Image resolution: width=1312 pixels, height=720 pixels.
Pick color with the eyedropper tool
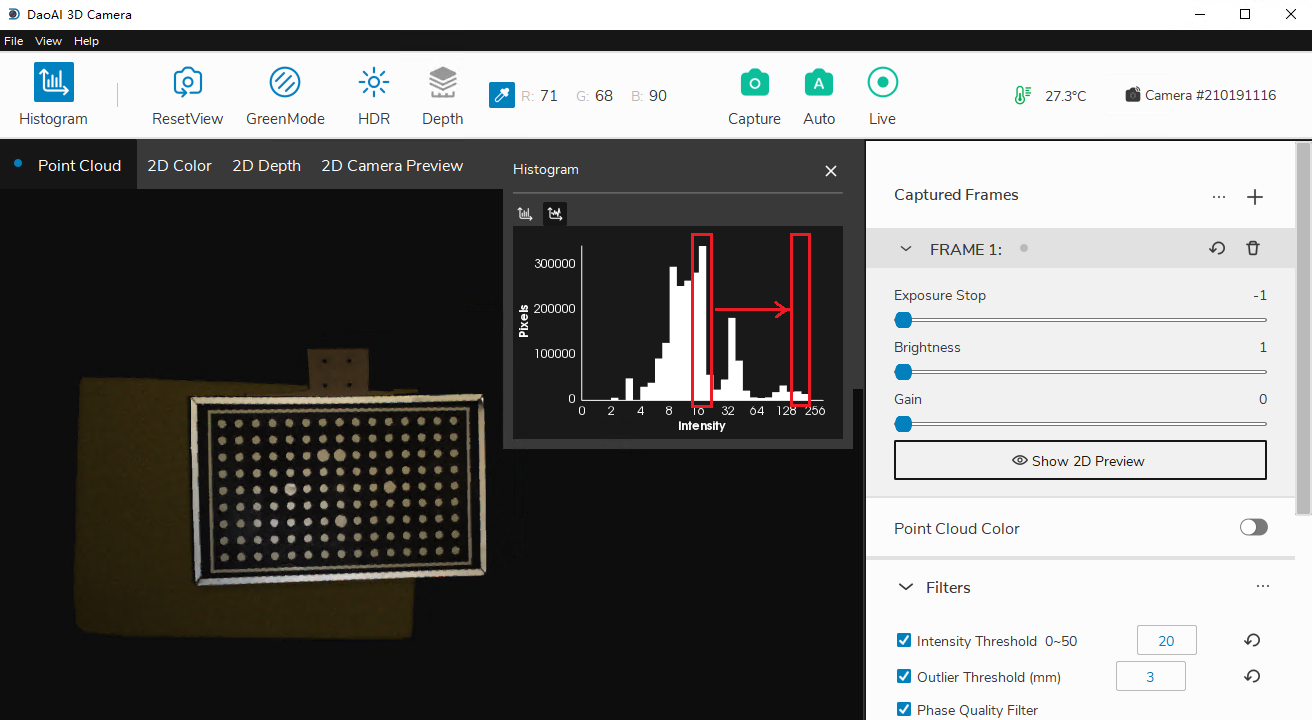[501, 96]
